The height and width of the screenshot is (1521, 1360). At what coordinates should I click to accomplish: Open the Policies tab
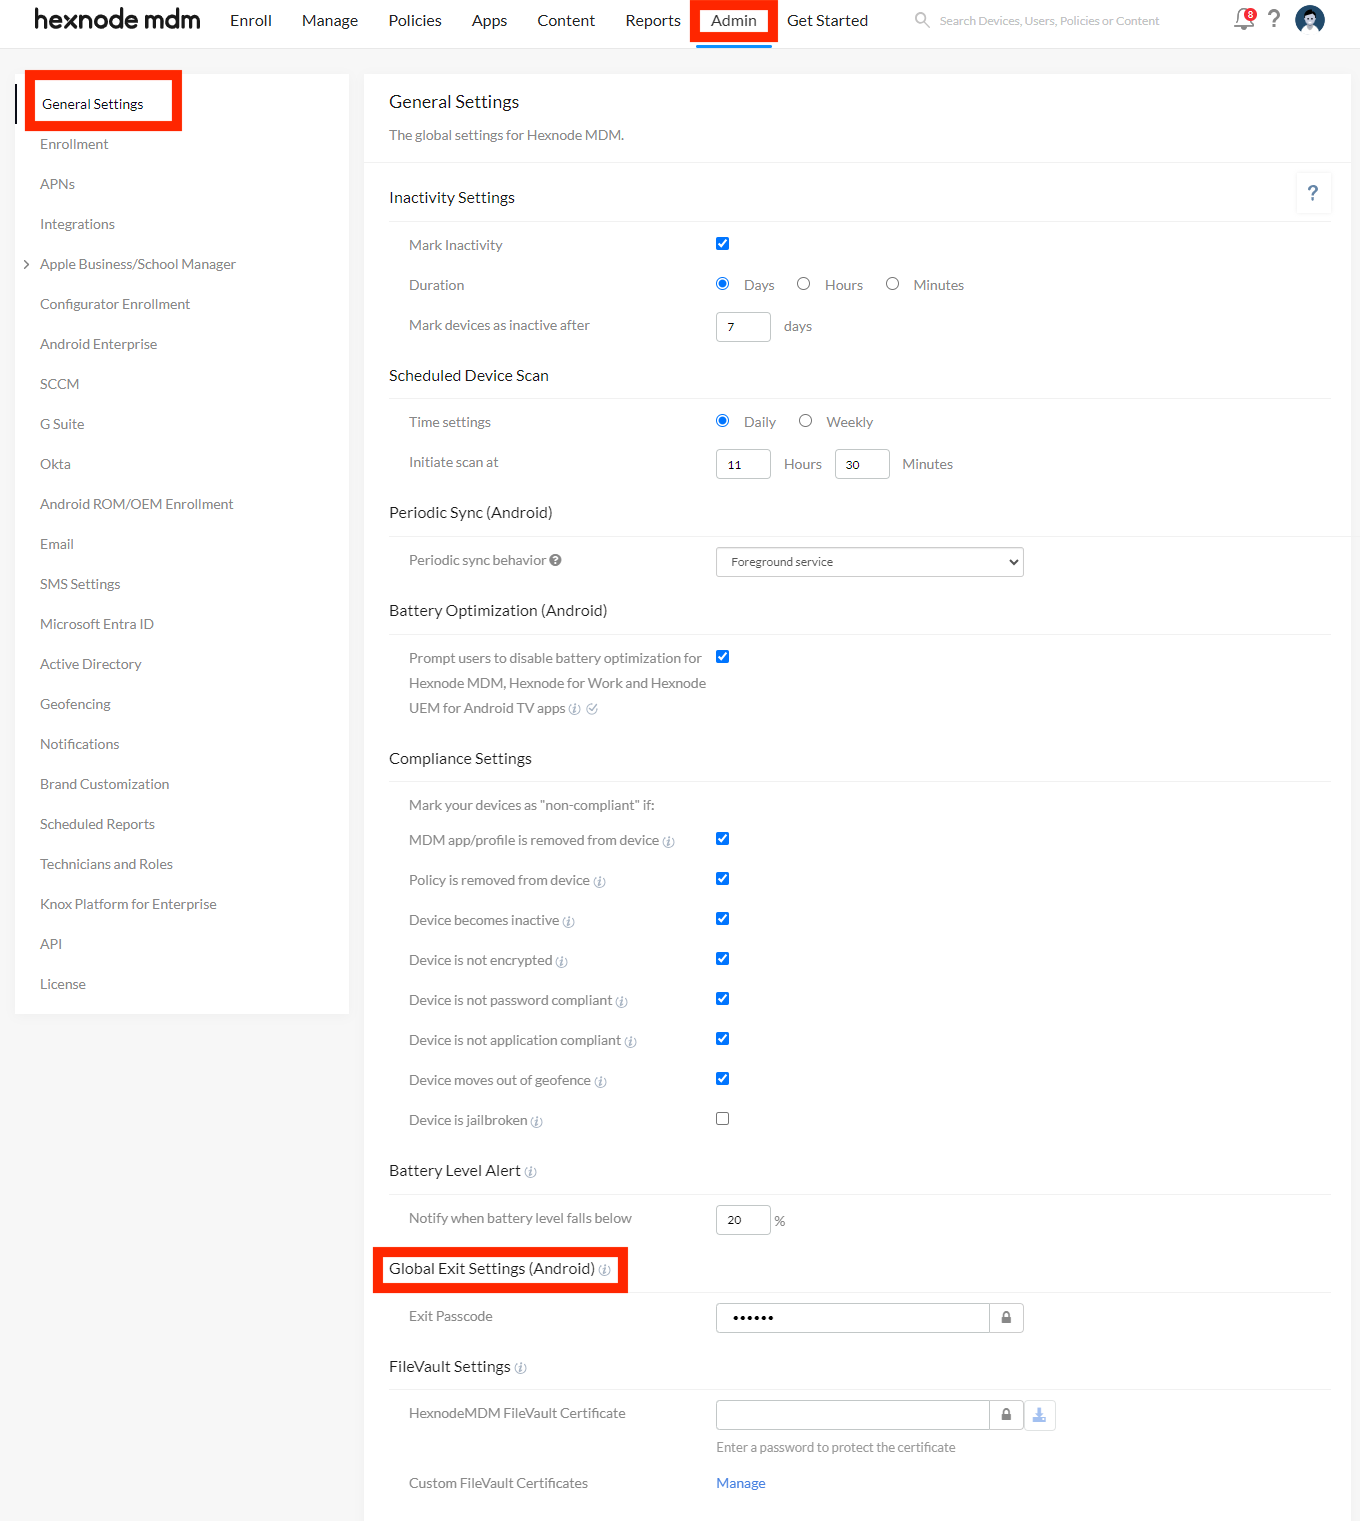click(415, 20)
